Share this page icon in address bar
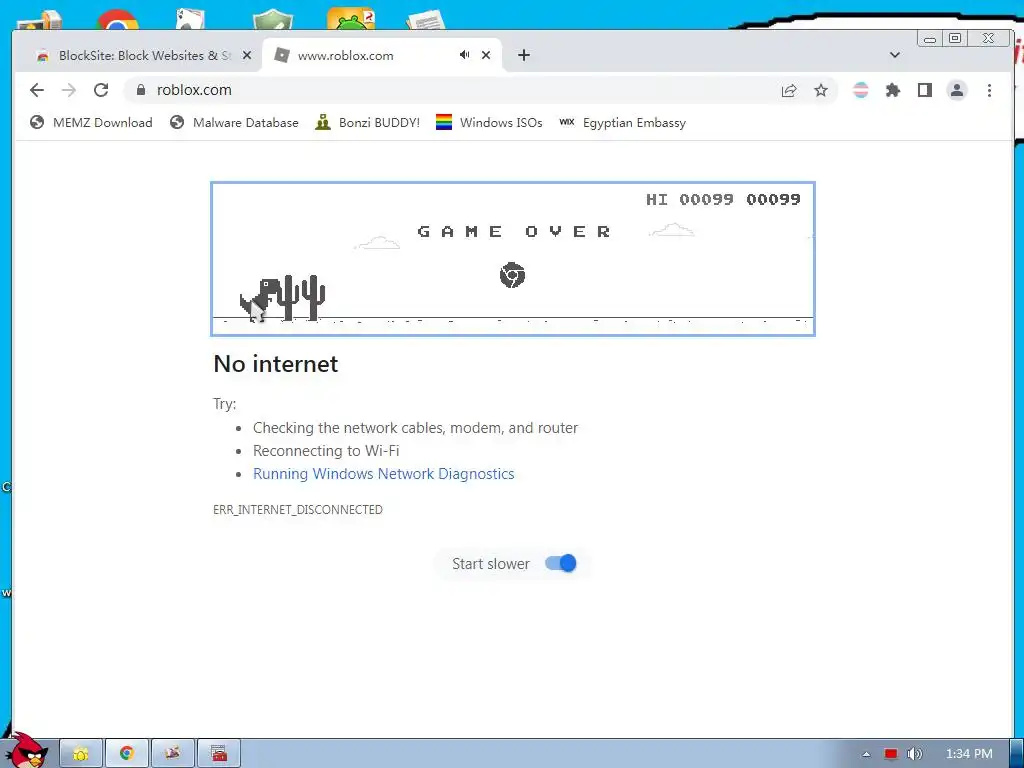The height and width of the screenshot is (768, 1024). [x=789, y=90]
